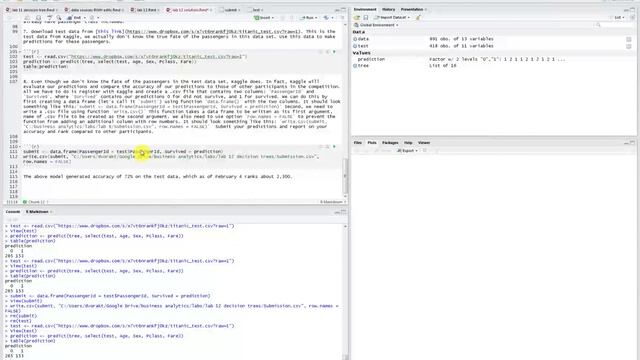640x360 pixels.
Task: Open the Export dropdown in Plots pane
Action: coord(407,151)
